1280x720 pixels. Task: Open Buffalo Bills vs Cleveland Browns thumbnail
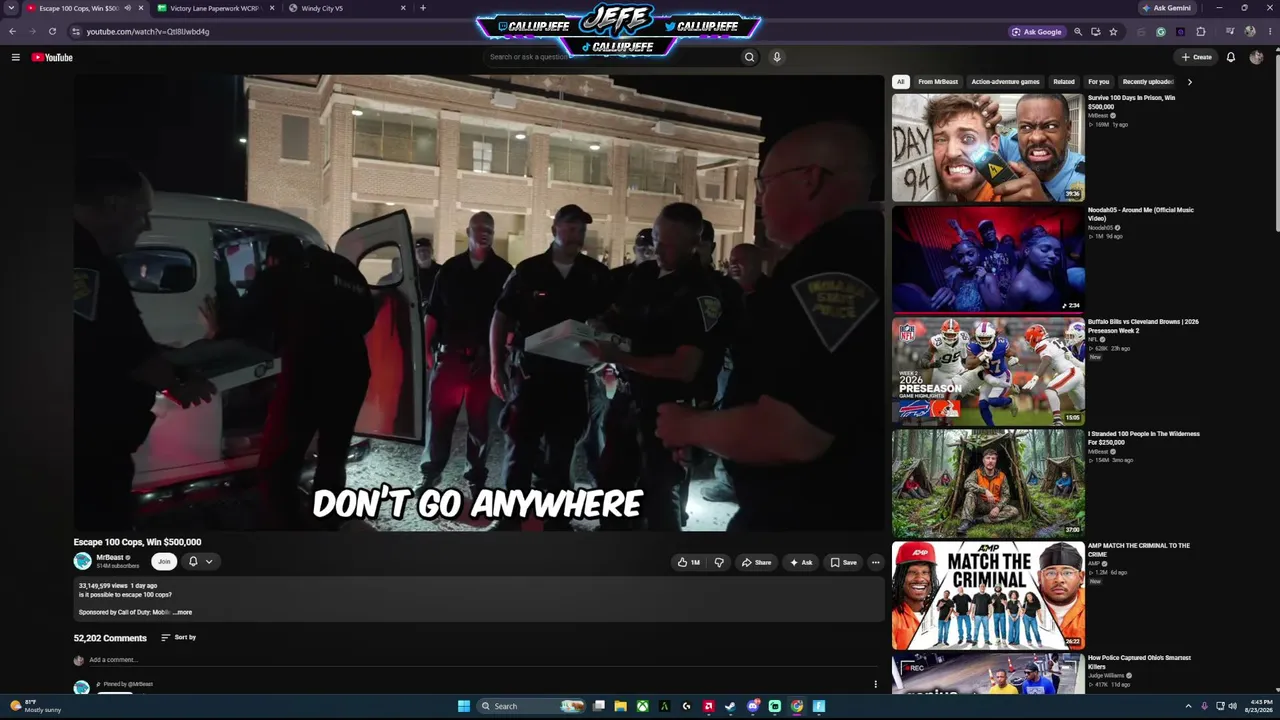[988, 371]
